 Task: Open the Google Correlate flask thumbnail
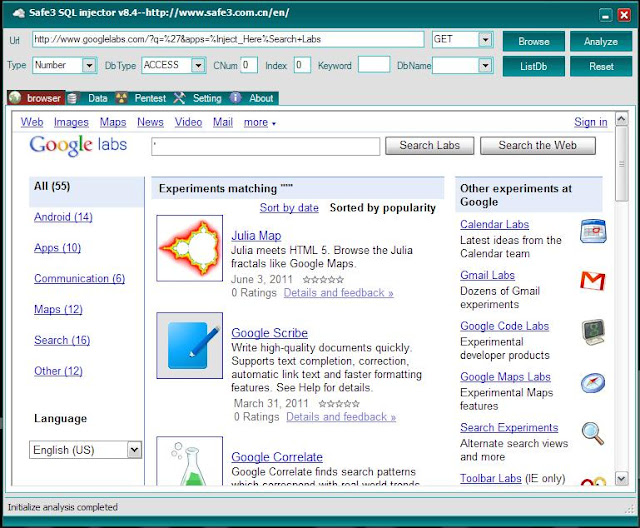click(x=189, y=461)
